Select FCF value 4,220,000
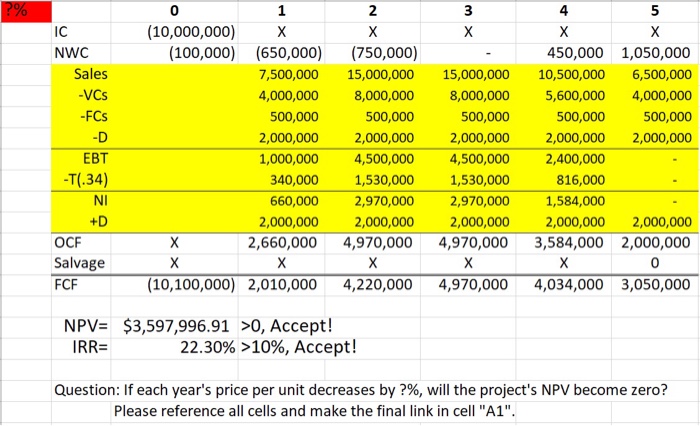This screenshot has height=426, width=700. pos(377,284)
